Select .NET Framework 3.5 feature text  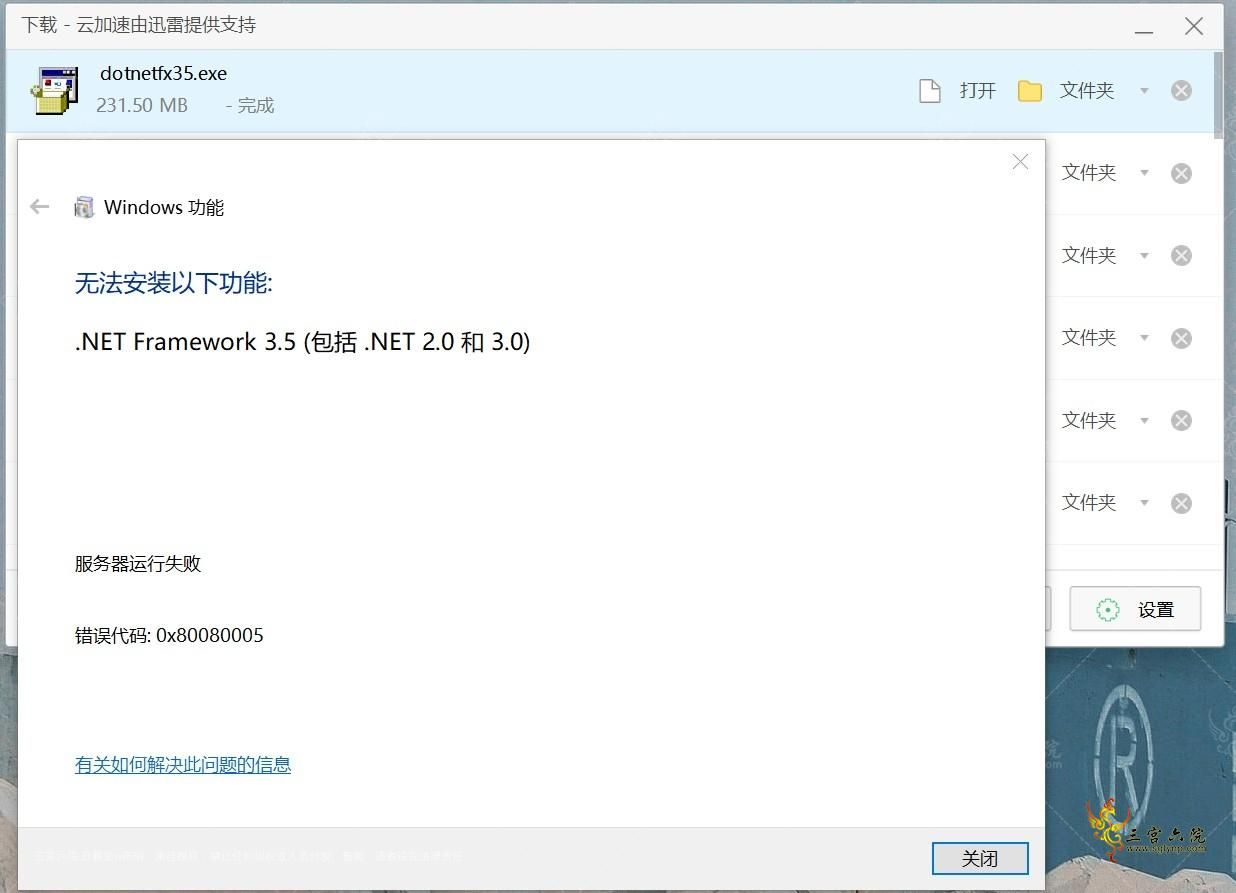(302, 342)
